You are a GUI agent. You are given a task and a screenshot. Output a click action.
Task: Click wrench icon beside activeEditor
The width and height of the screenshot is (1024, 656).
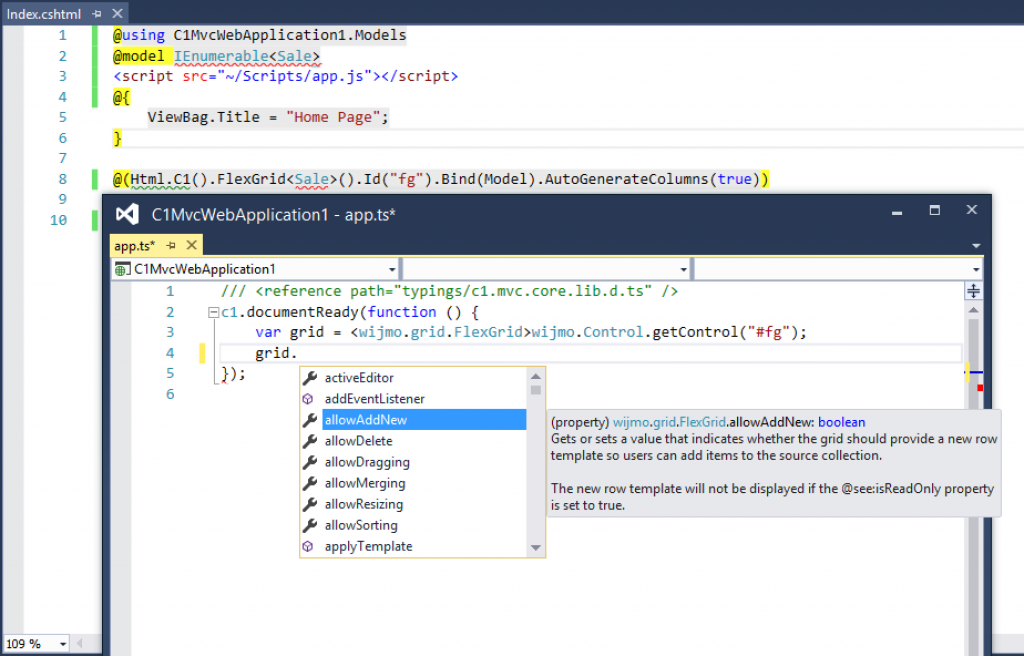point(310,378)
